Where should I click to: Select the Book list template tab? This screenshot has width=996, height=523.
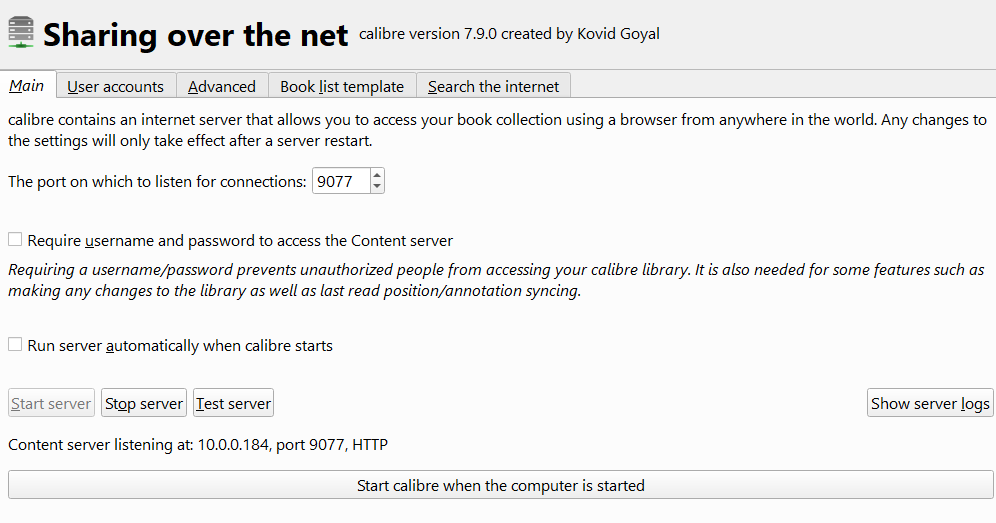pos(342,87)
